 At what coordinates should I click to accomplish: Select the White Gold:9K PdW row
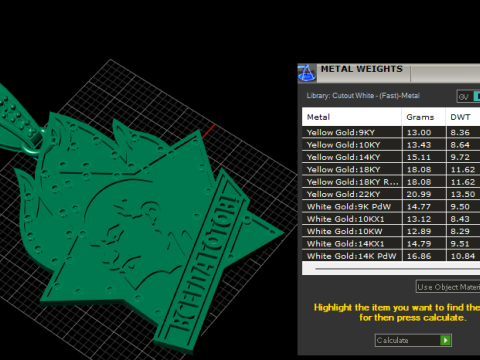tap(391, 206)
